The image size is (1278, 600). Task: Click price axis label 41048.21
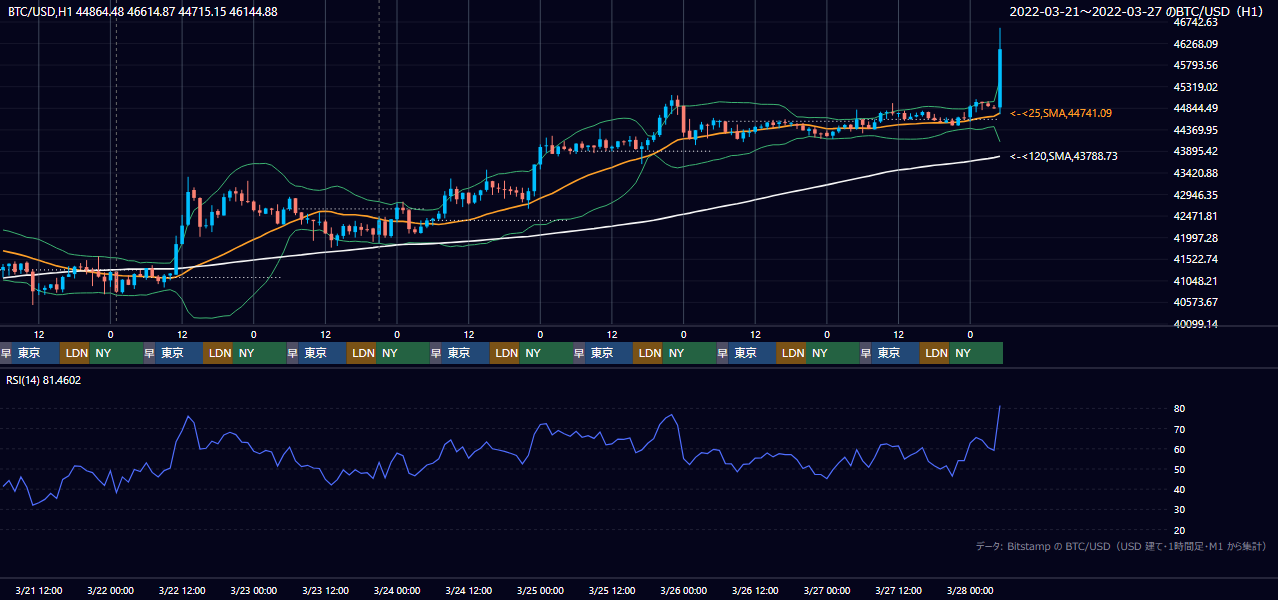point(1195,281)
